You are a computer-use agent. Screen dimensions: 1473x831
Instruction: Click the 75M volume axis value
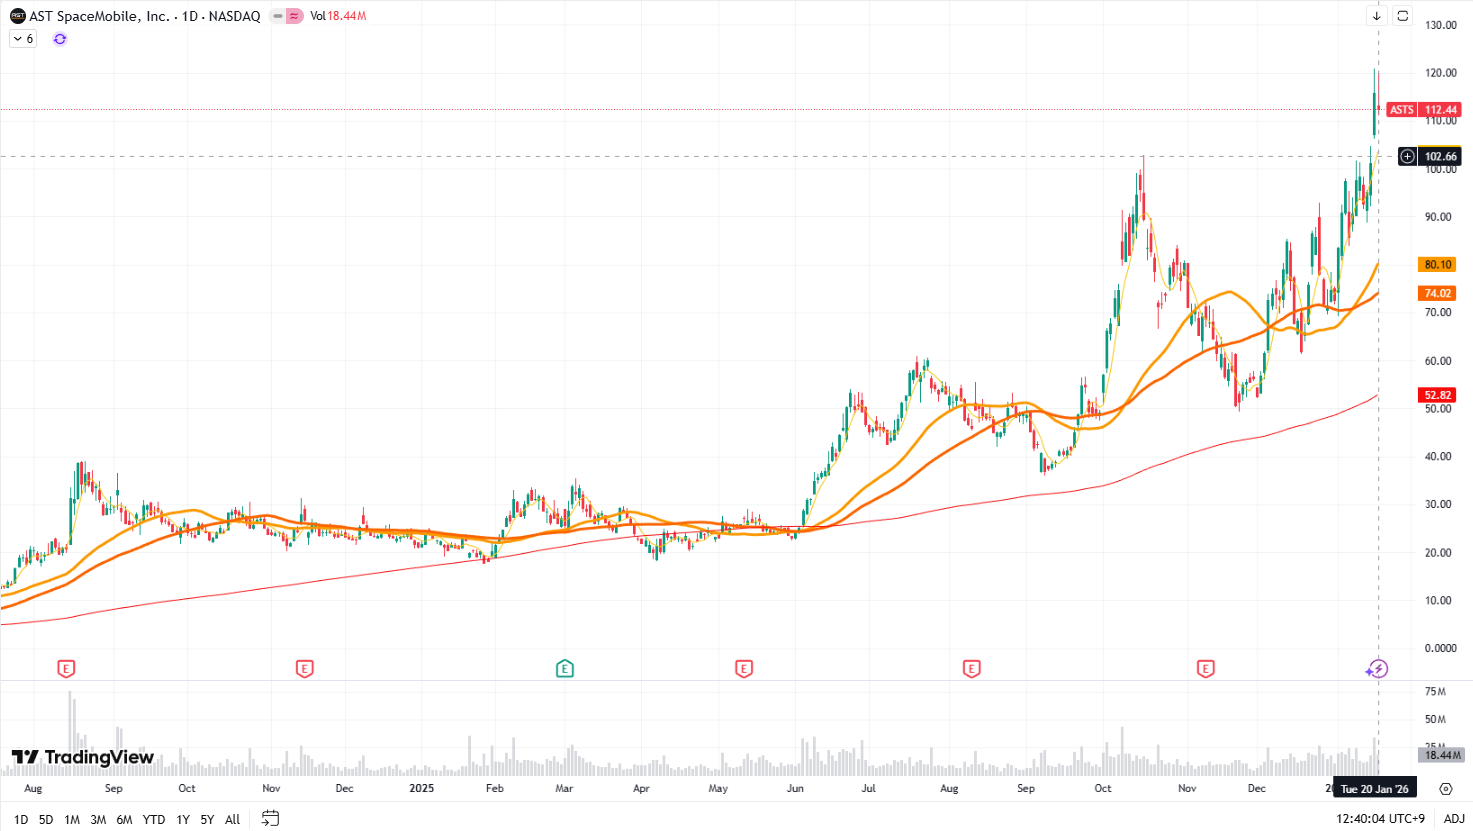[x=1435, y=692]
